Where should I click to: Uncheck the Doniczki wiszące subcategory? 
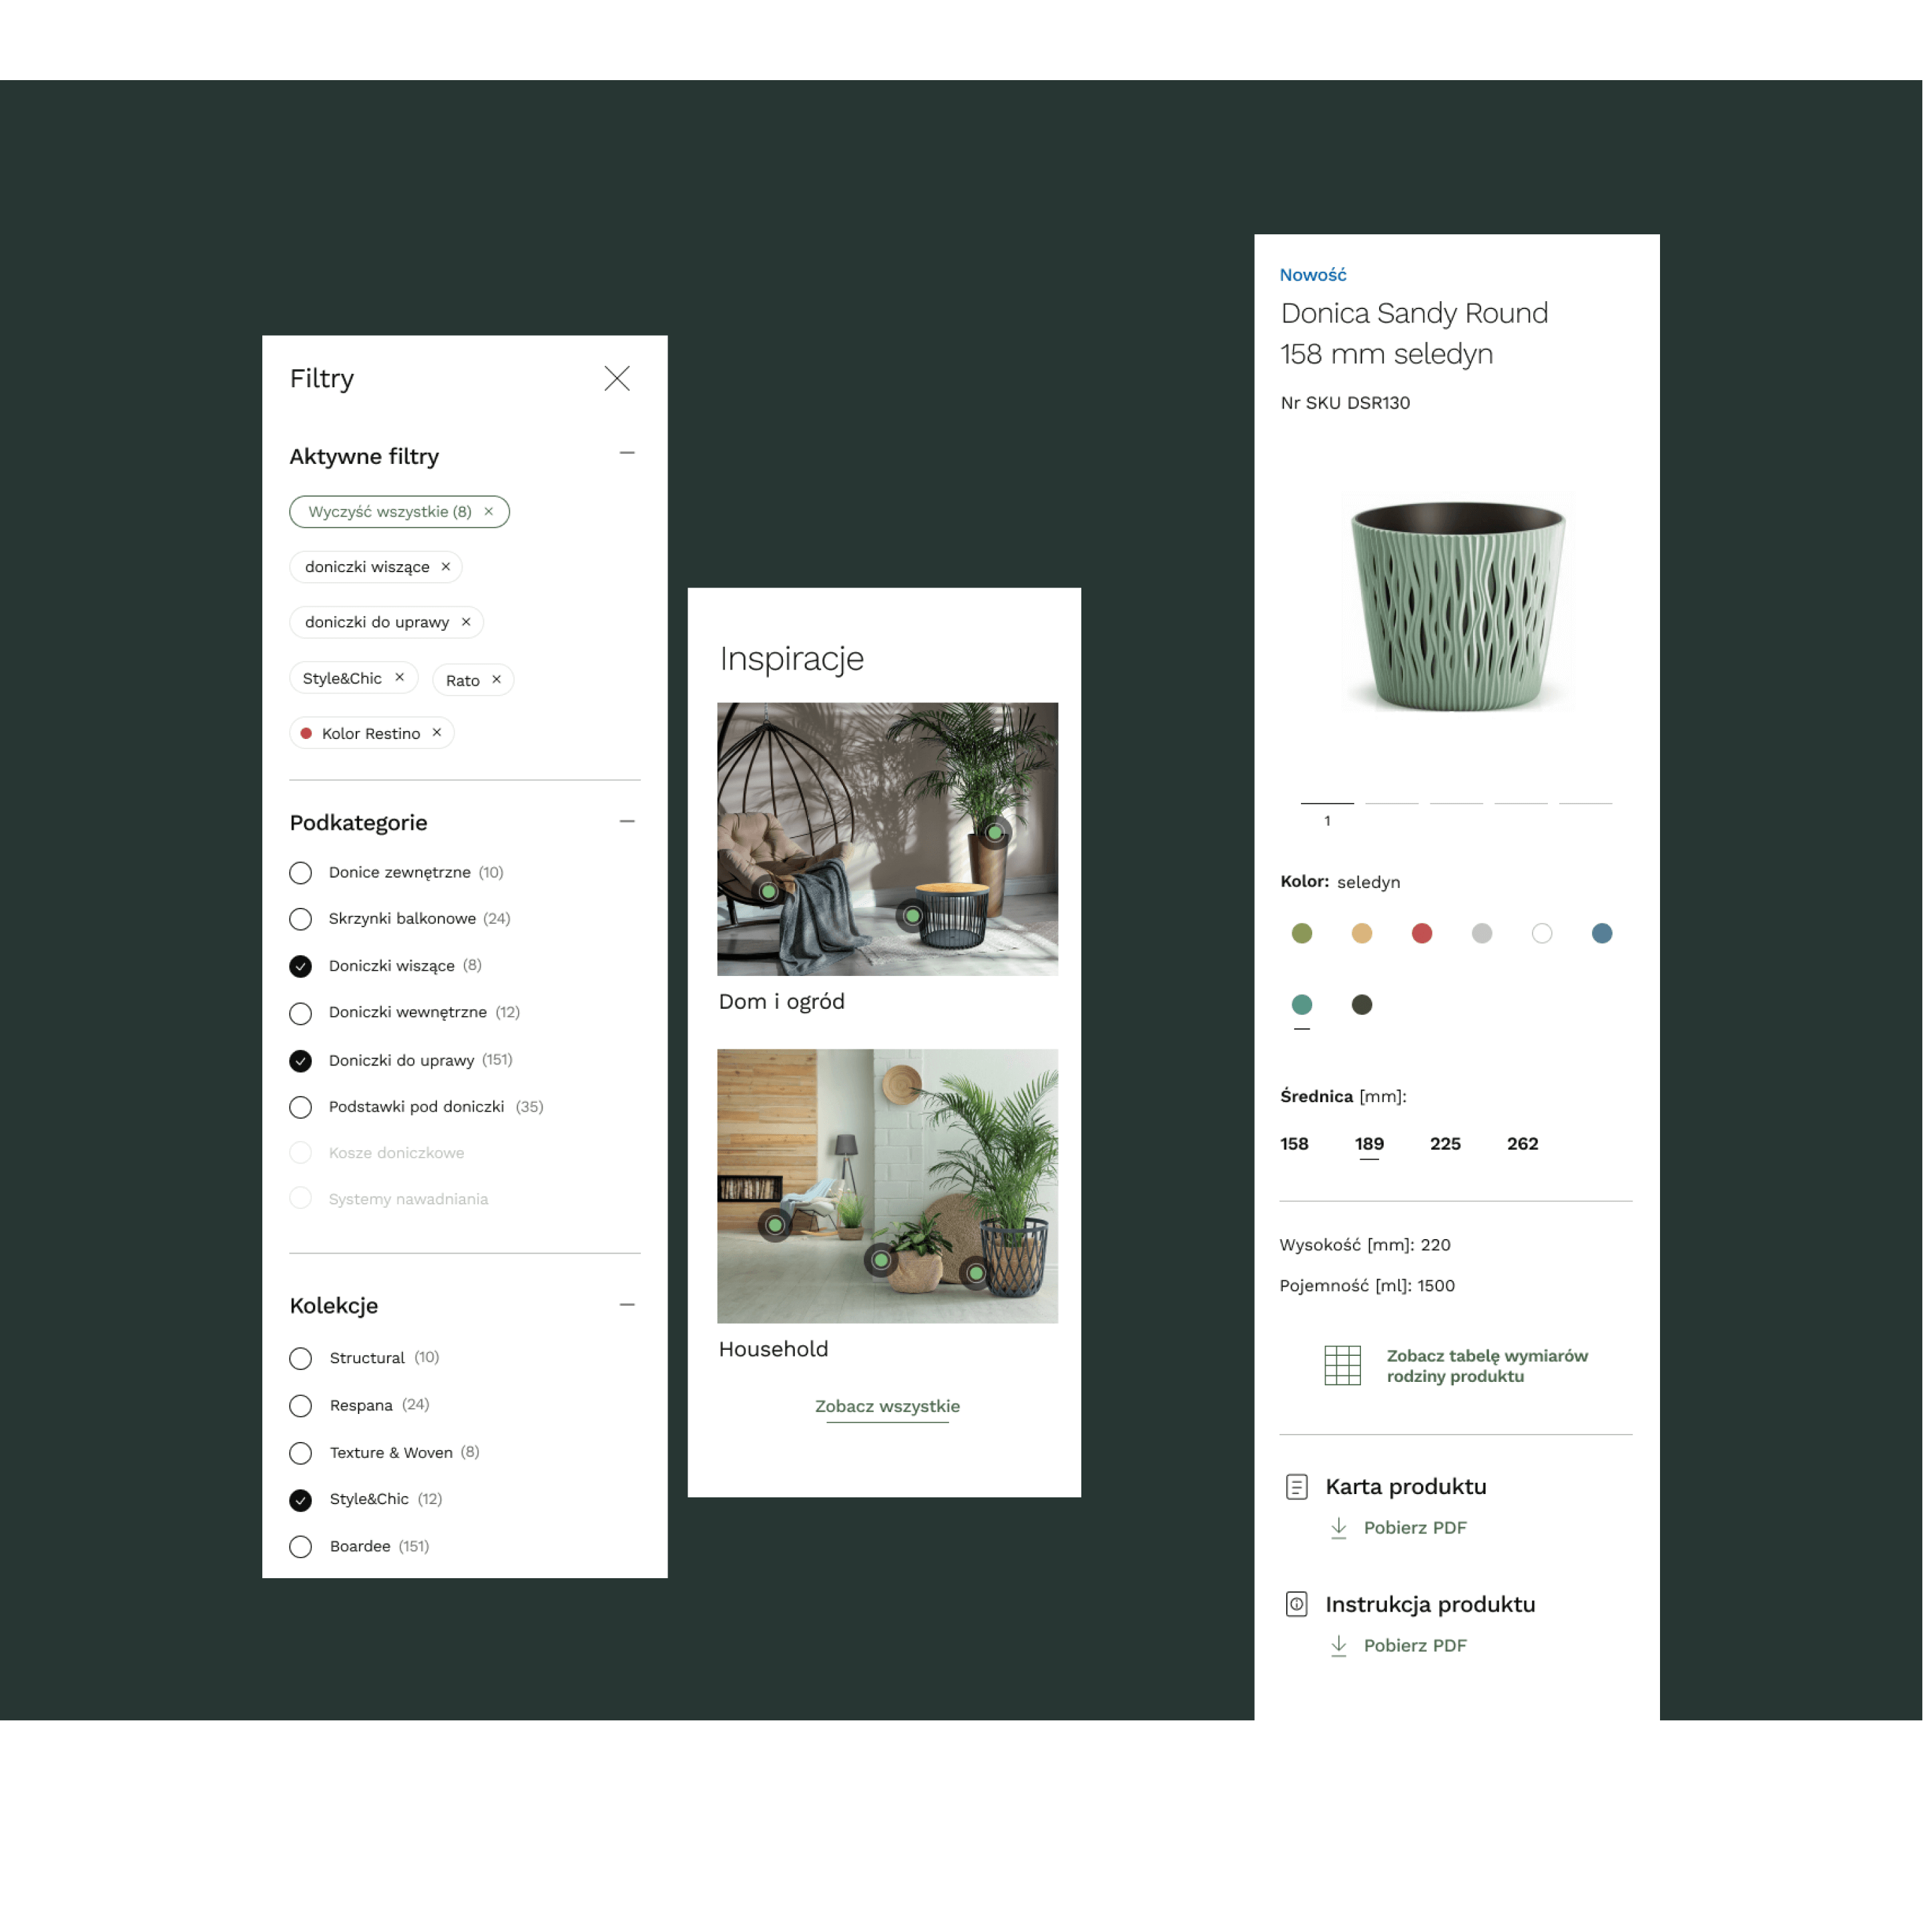point(300,966)
